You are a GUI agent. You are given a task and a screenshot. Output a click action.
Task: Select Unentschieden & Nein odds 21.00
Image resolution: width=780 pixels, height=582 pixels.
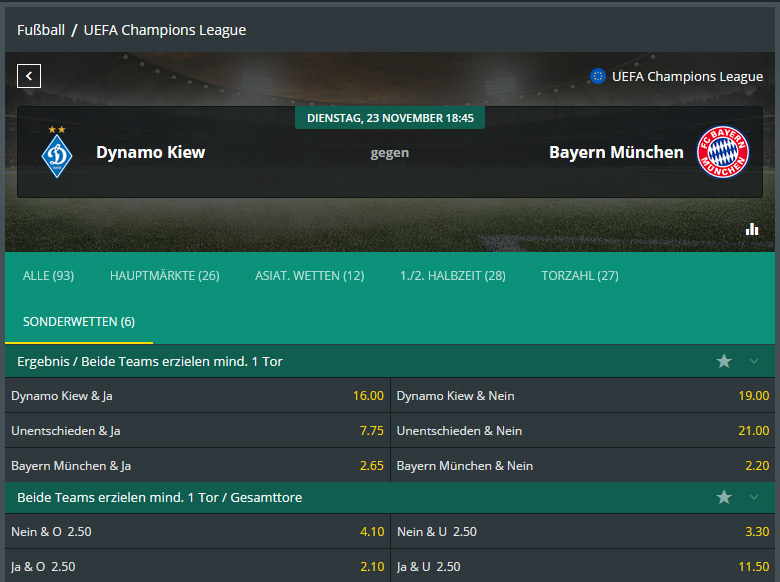click(x=583, y=430)
